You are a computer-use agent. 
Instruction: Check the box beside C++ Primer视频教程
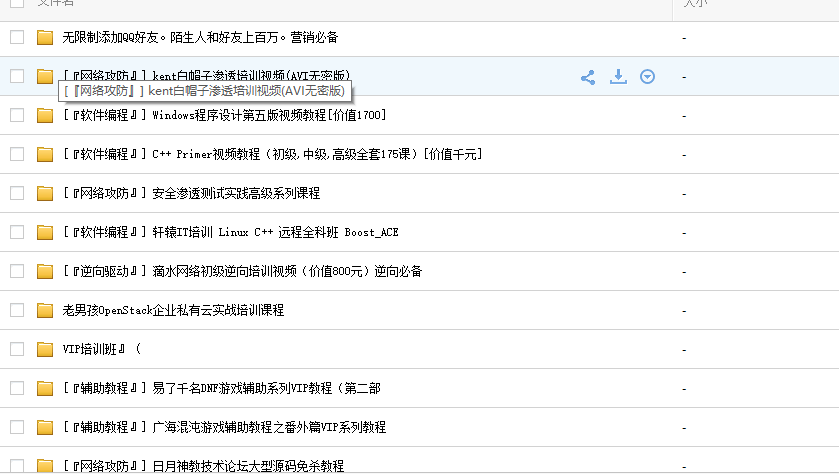pos(17,154)
